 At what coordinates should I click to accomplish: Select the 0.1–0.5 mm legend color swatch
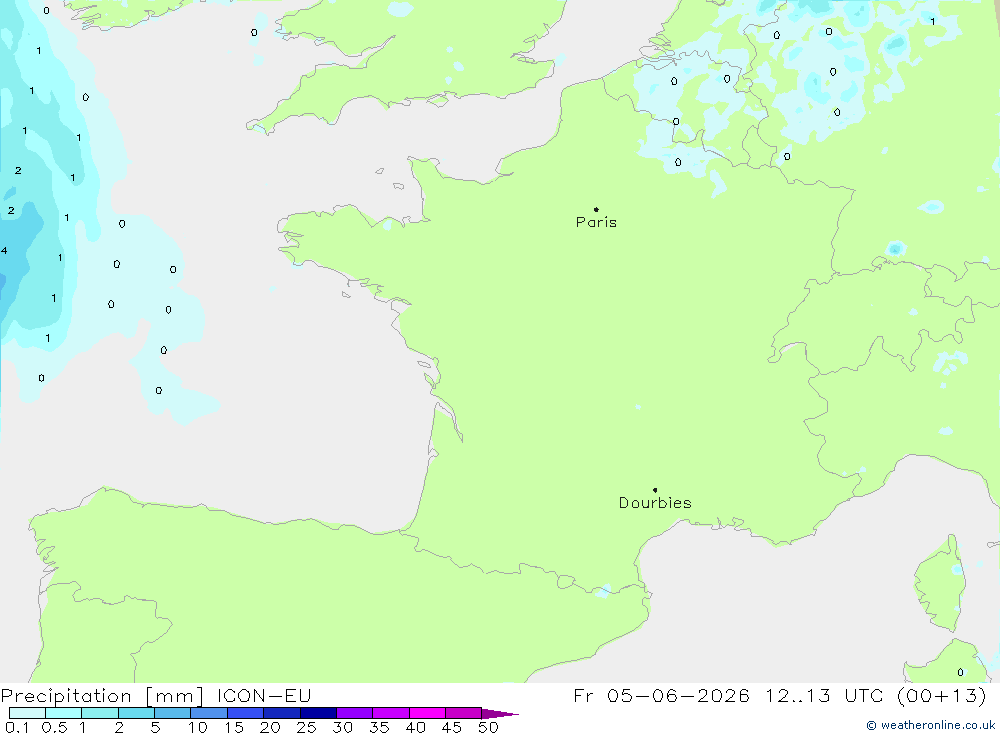27,713
